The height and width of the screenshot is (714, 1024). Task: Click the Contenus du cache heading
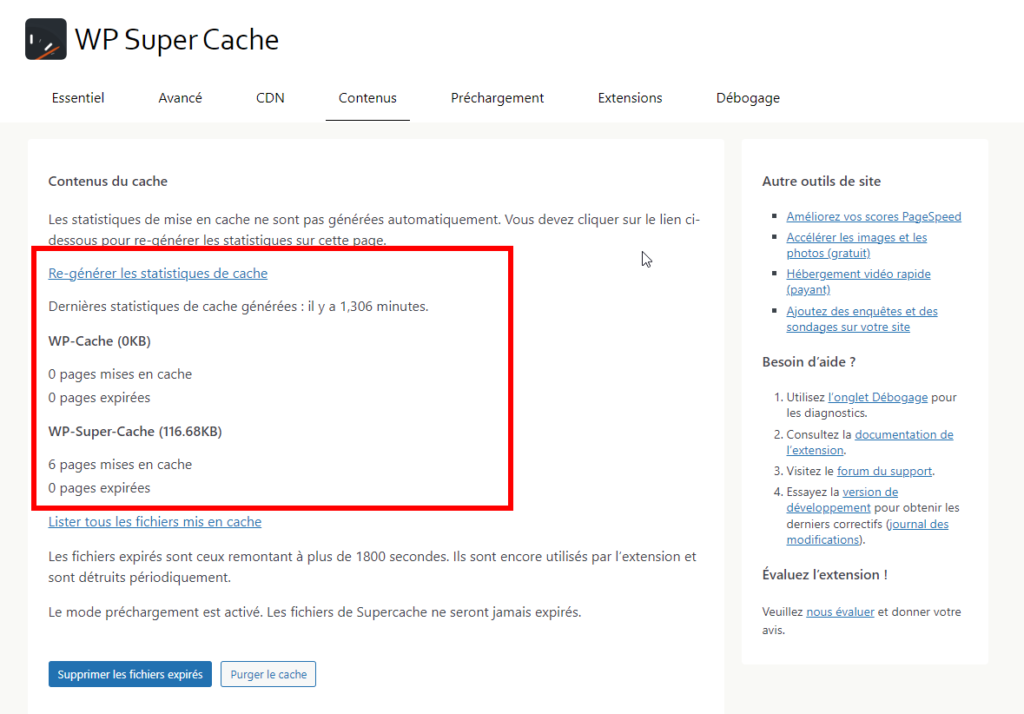tap(108, 181)
